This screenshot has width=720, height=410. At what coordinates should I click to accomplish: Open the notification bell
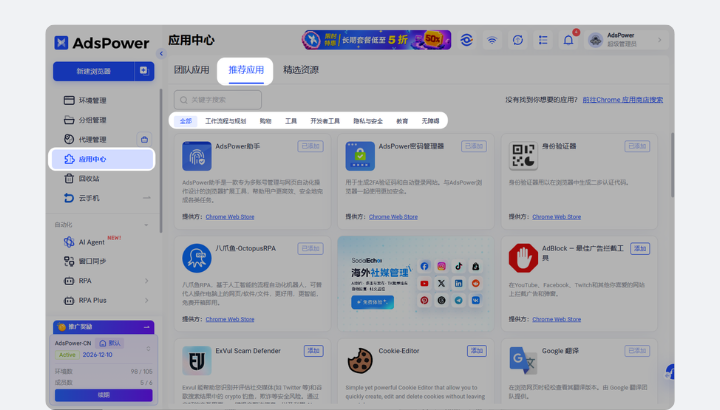568,40
